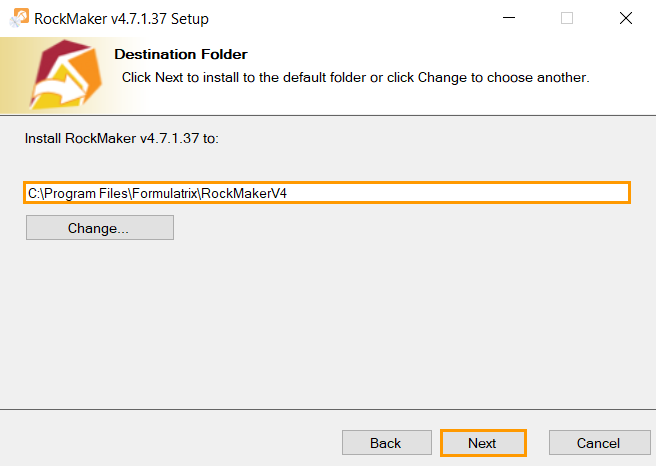Click the RockMaker banner logo graphic
656x466 pixels.
click(58, 76)
